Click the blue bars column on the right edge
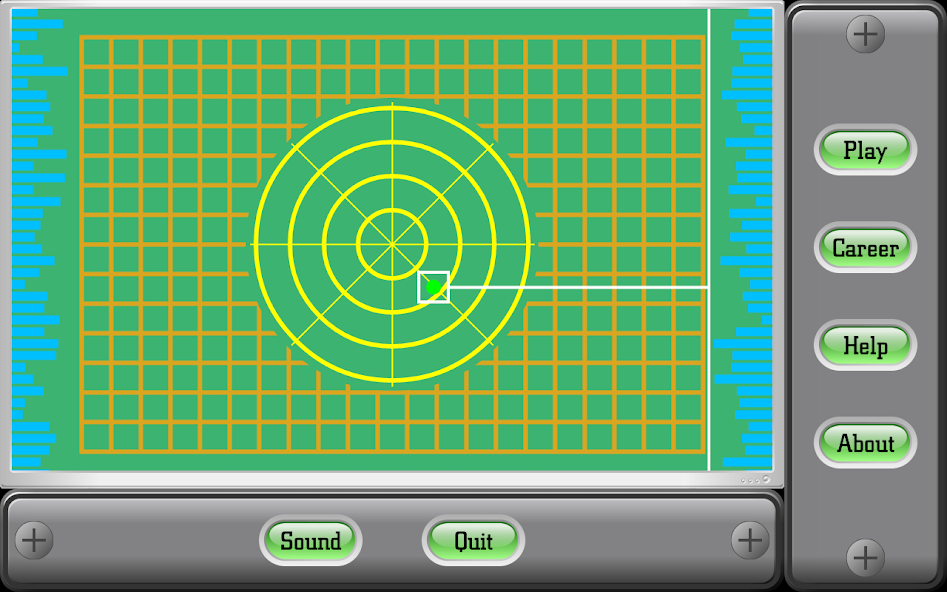 (x=748, y=240)
